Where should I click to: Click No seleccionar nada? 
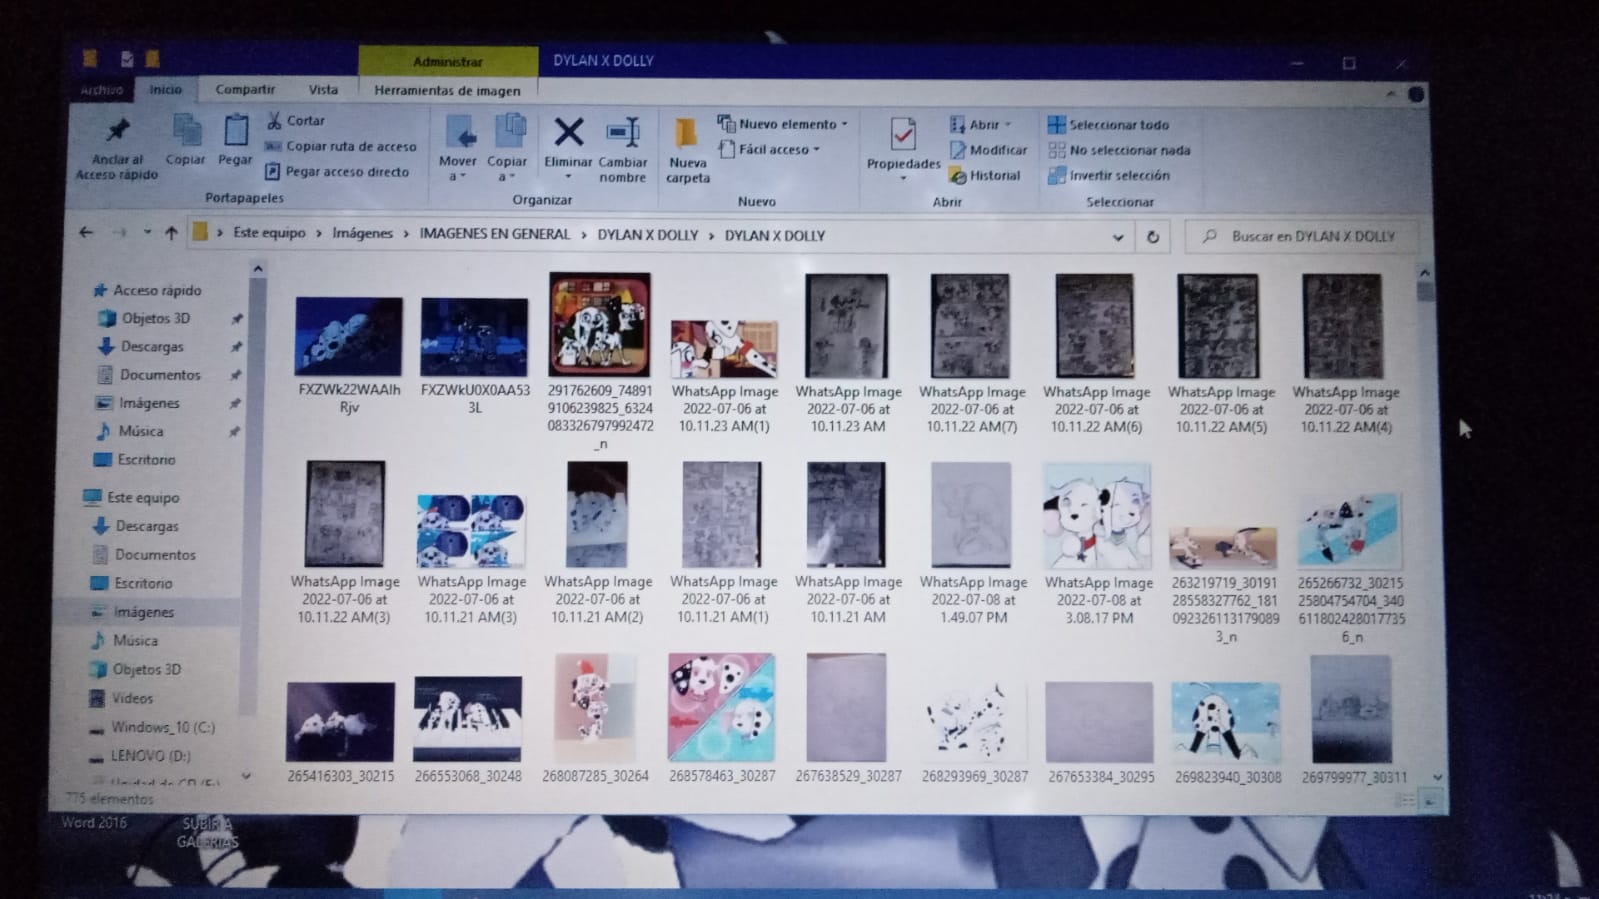tap(1119, 150)
